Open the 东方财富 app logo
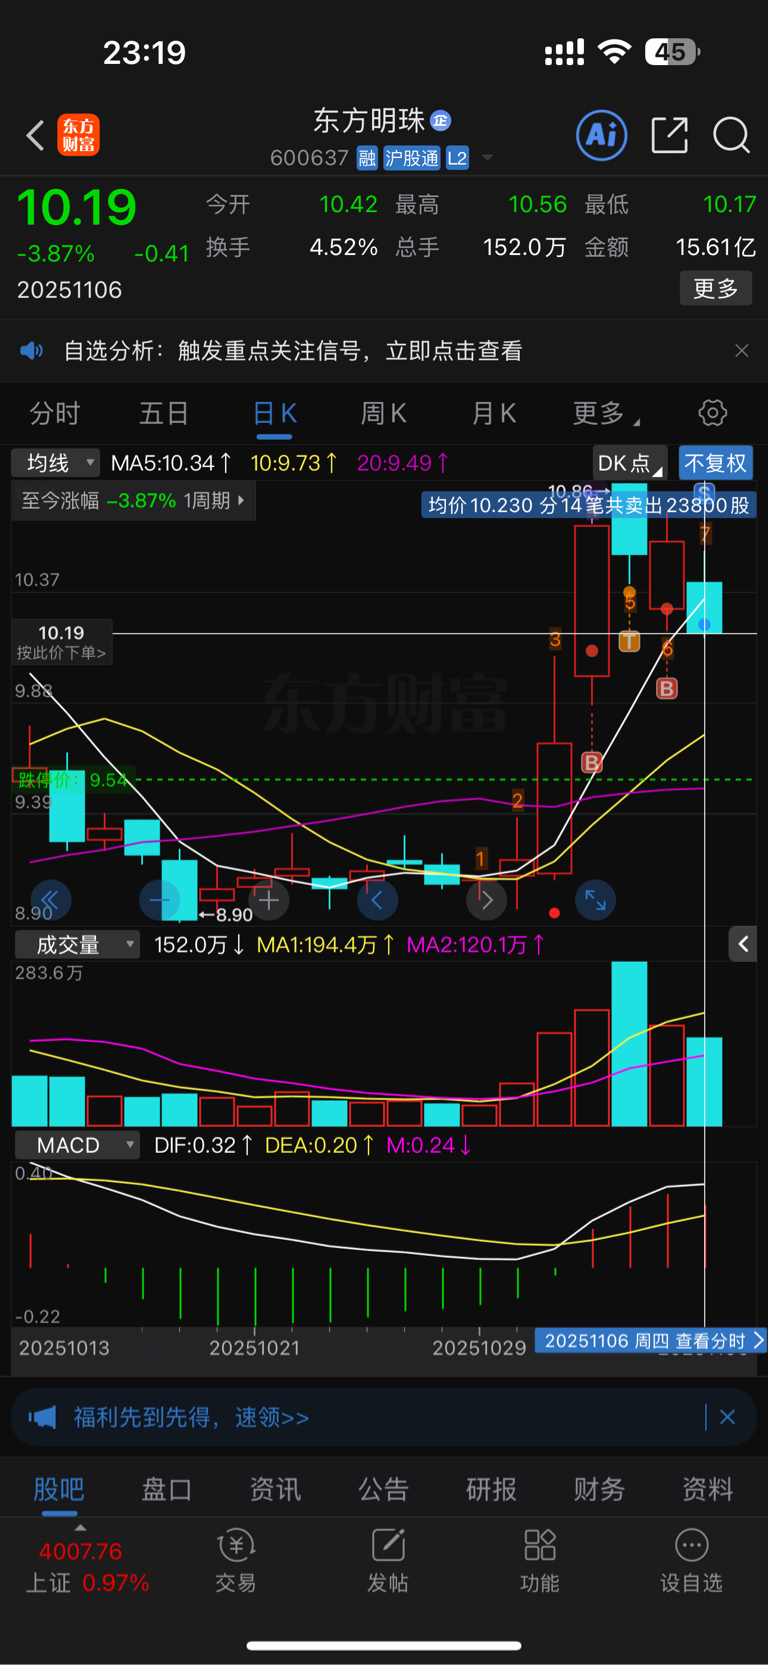 (79, 135)
